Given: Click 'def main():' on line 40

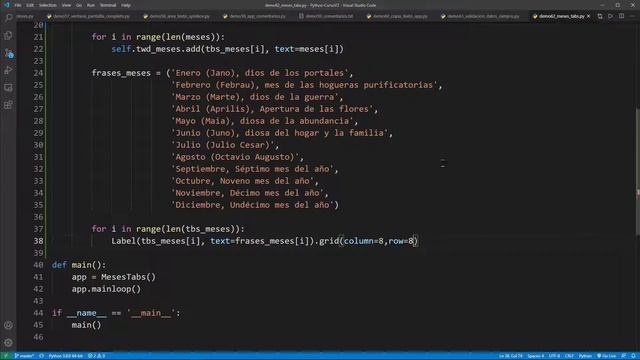Looking at the screenshot, I should coord(79,265).
